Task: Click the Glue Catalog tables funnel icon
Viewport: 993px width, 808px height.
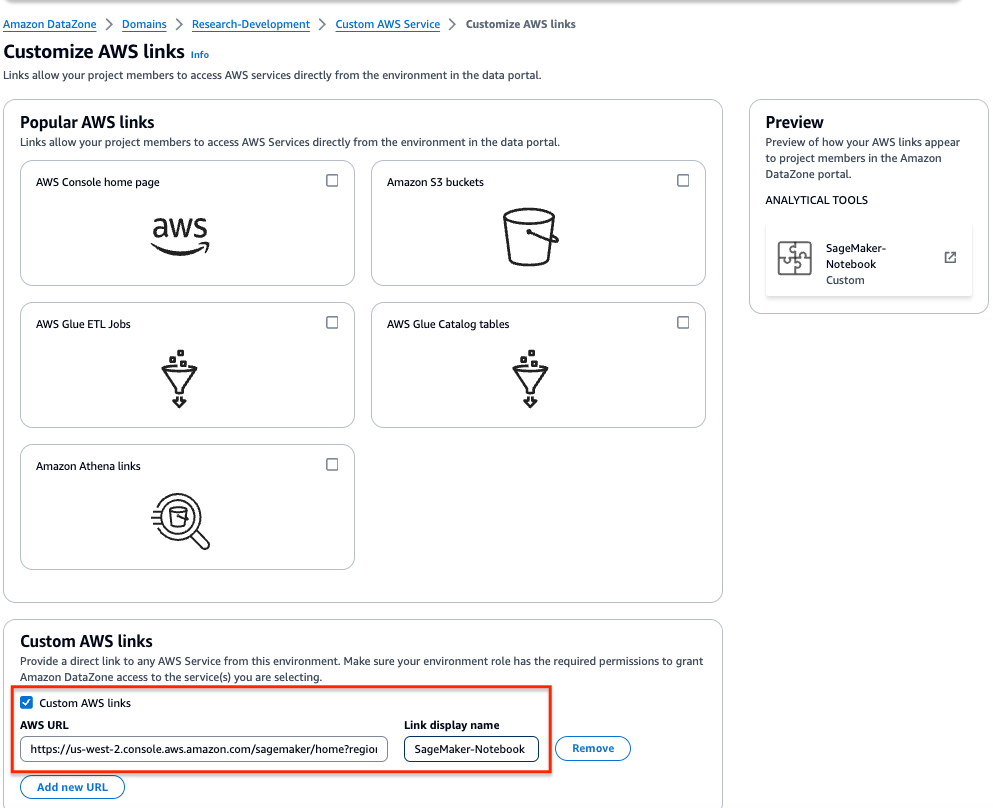Action: [530, 379]
